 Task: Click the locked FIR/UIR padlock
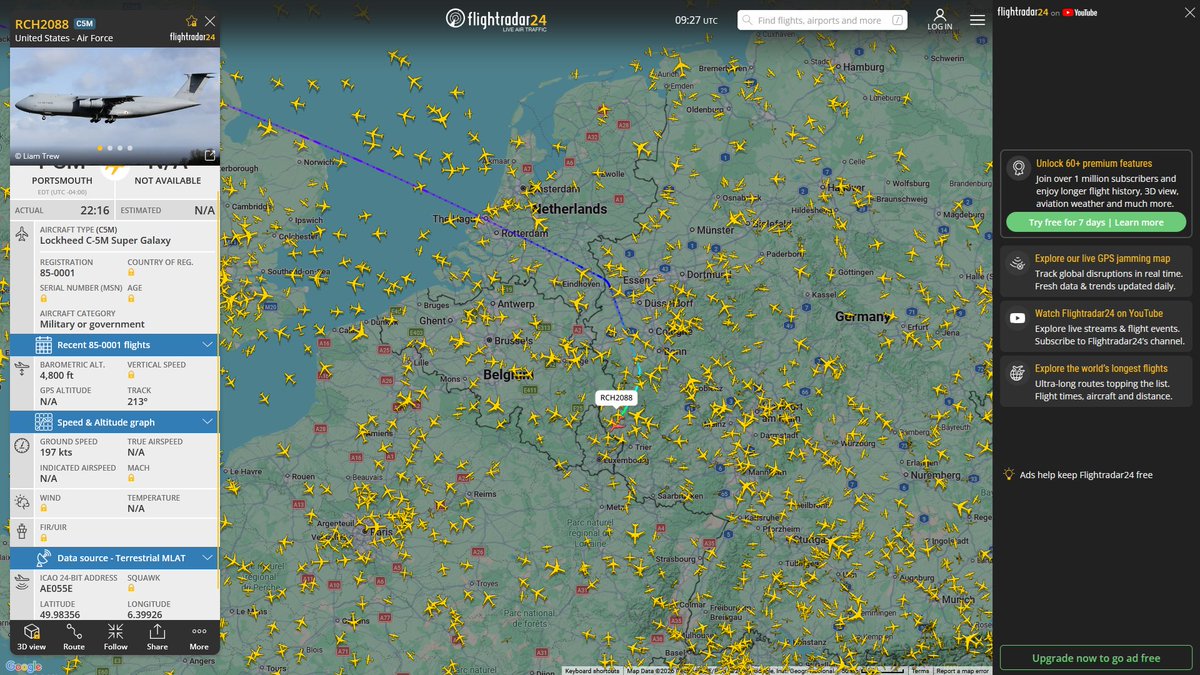click(x=44, y=538)
